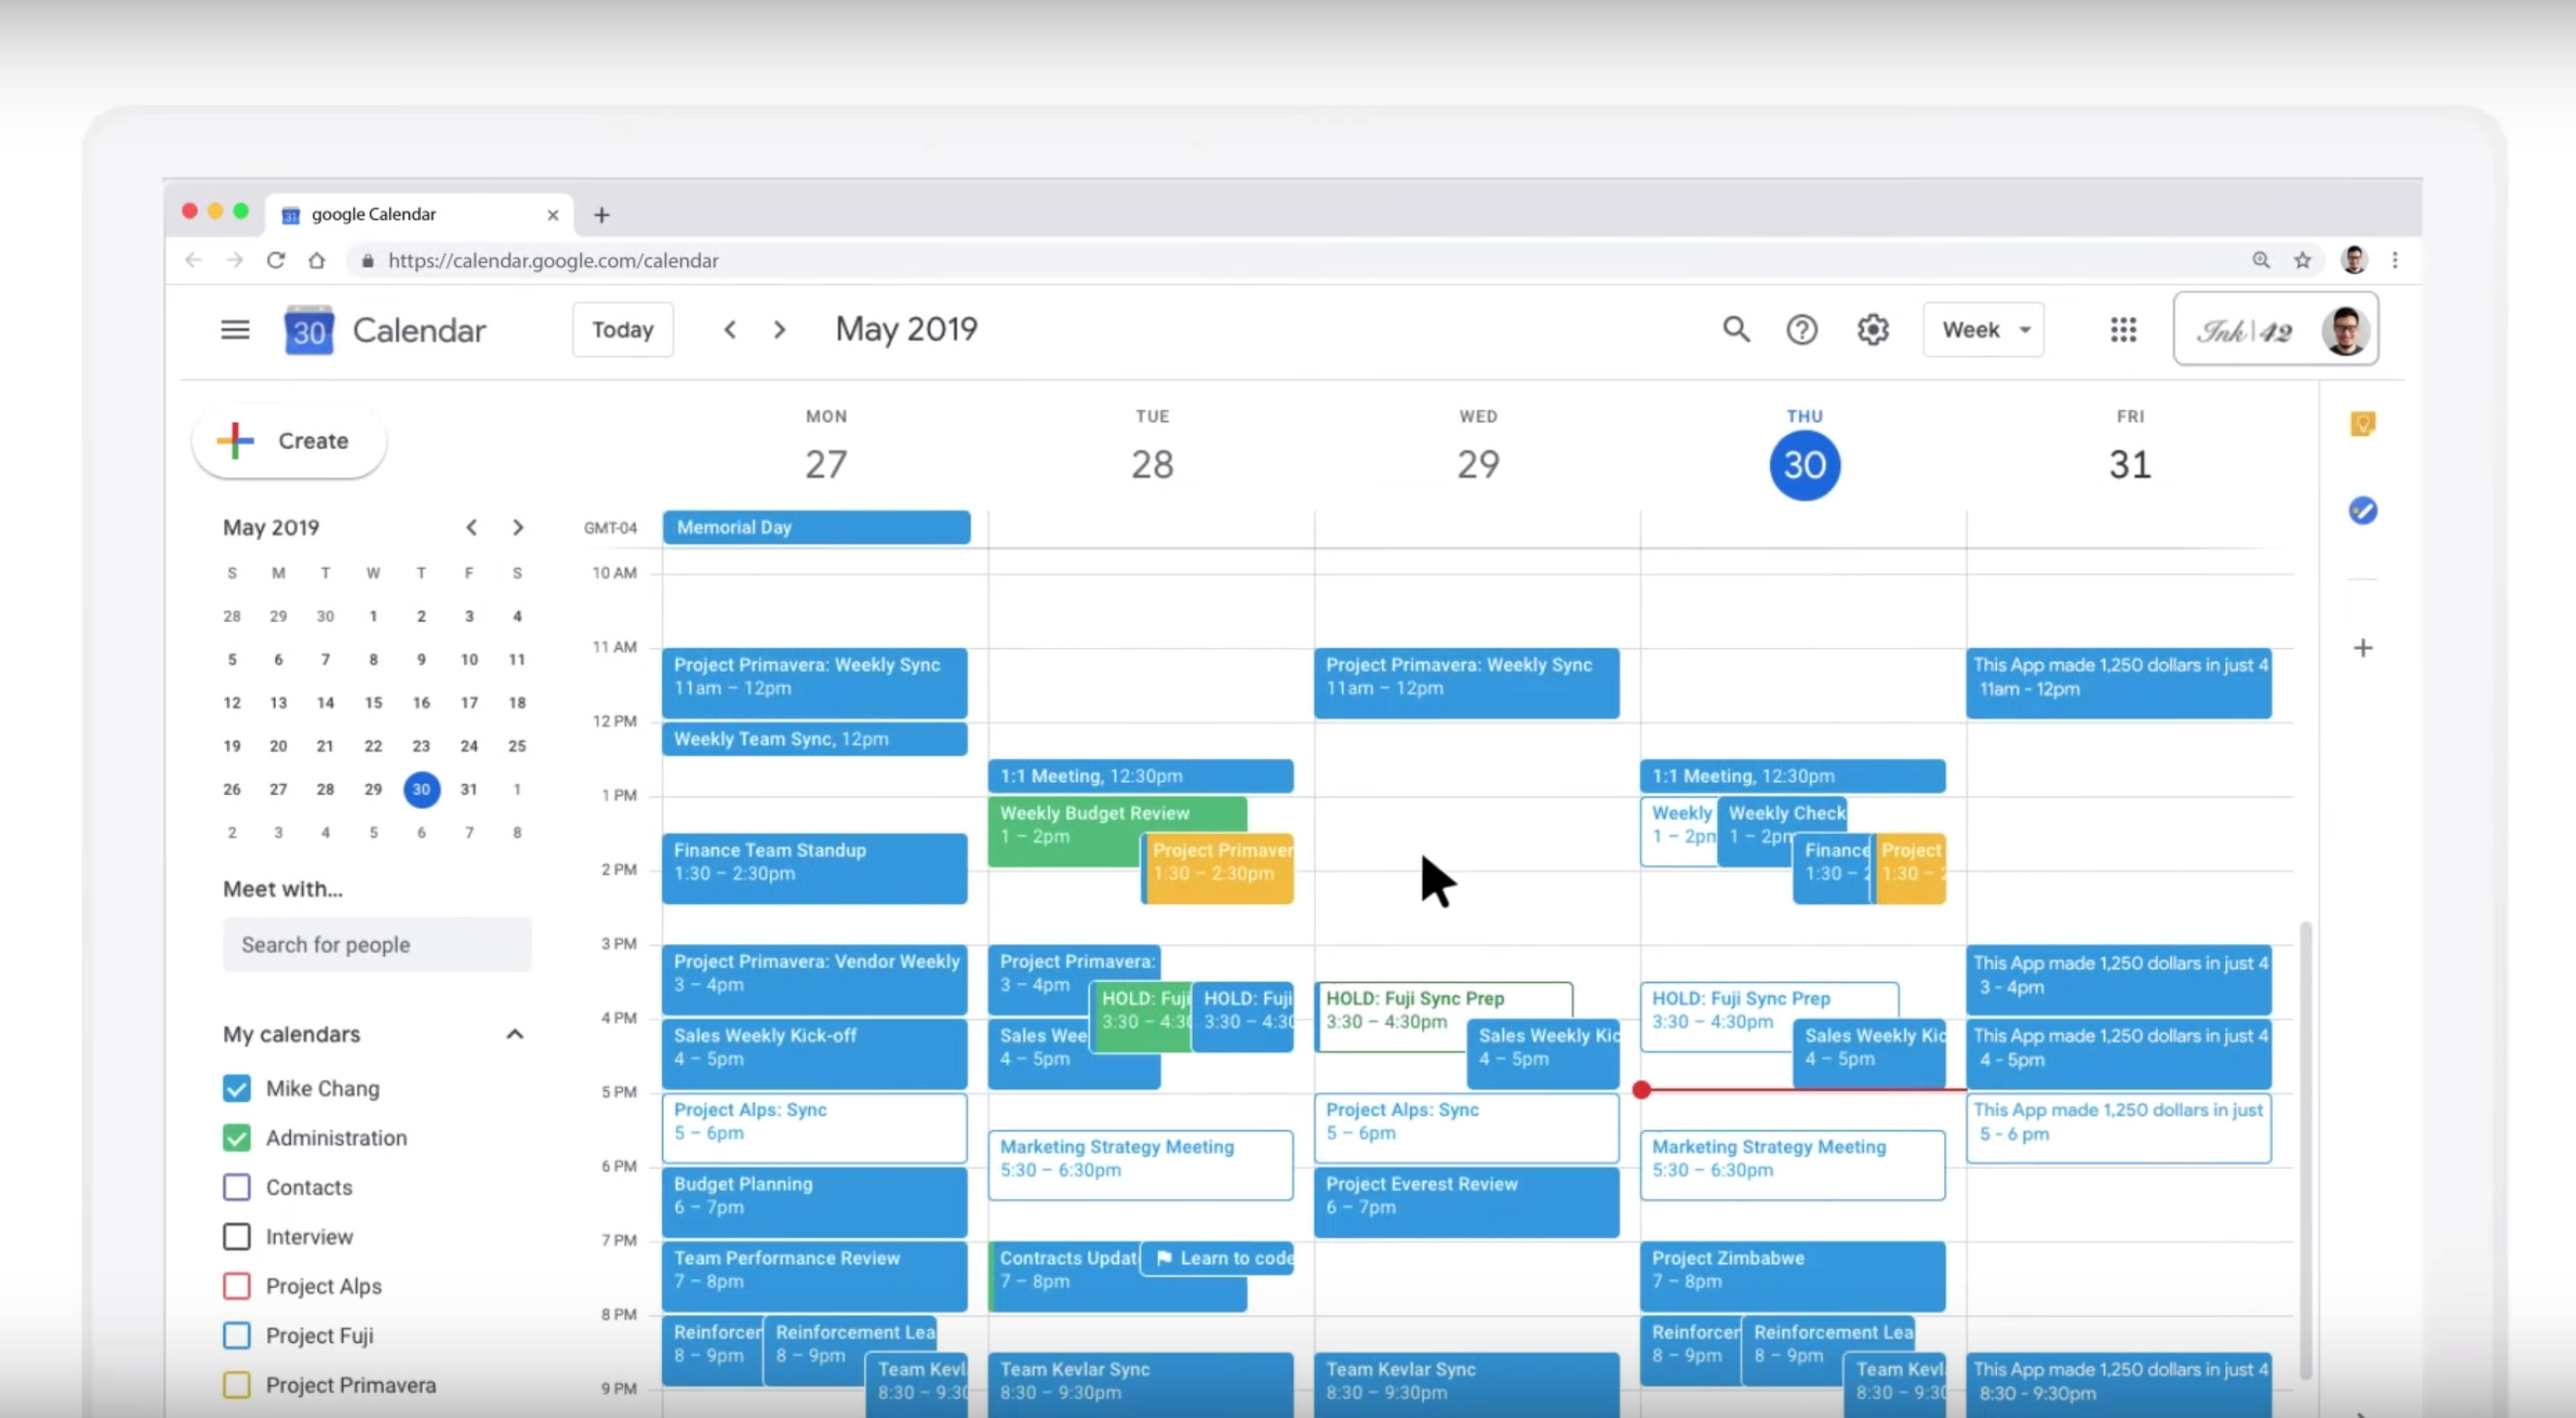Navigate to next week arrow
The height and width of the screenshot is (1418, 2576).
point(779,330)
